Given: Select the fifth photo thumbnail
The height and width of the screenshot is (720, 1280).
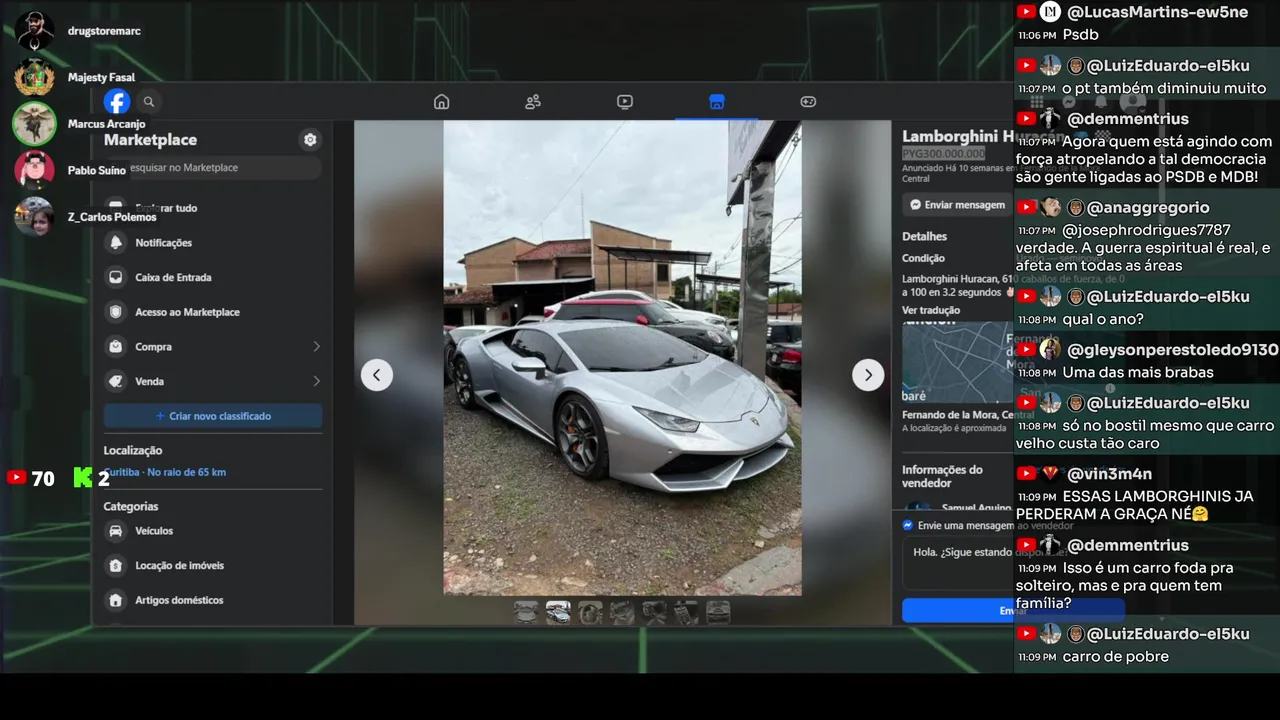Looking at the screenshot, I should tap(654, 612).
